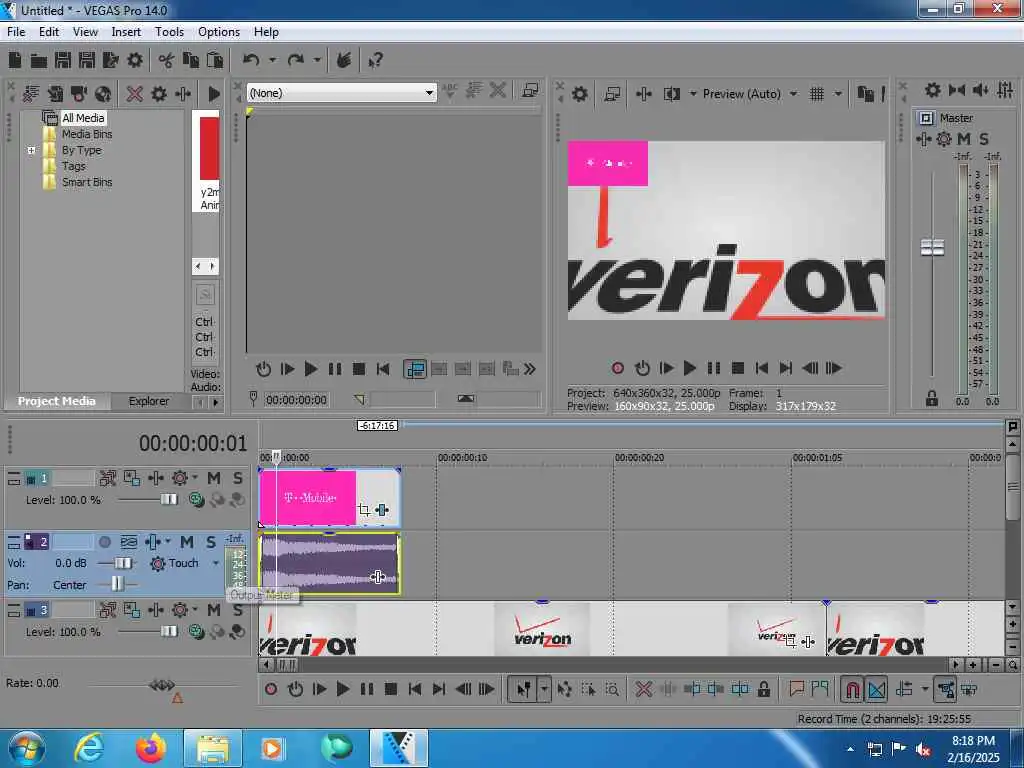Click Get Media from Web globe icon

[103, 93]
